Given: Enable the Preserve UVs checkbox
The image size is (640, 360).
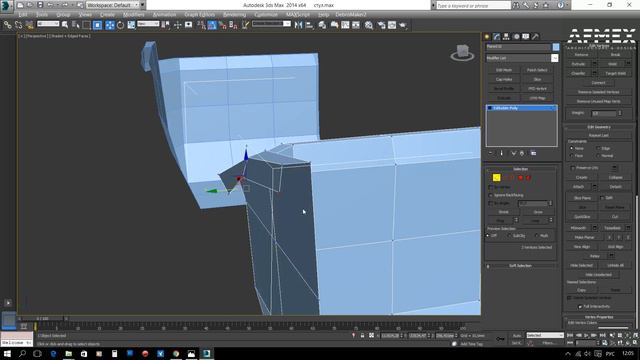Looking at the screenshot, I should pos(573,168).
